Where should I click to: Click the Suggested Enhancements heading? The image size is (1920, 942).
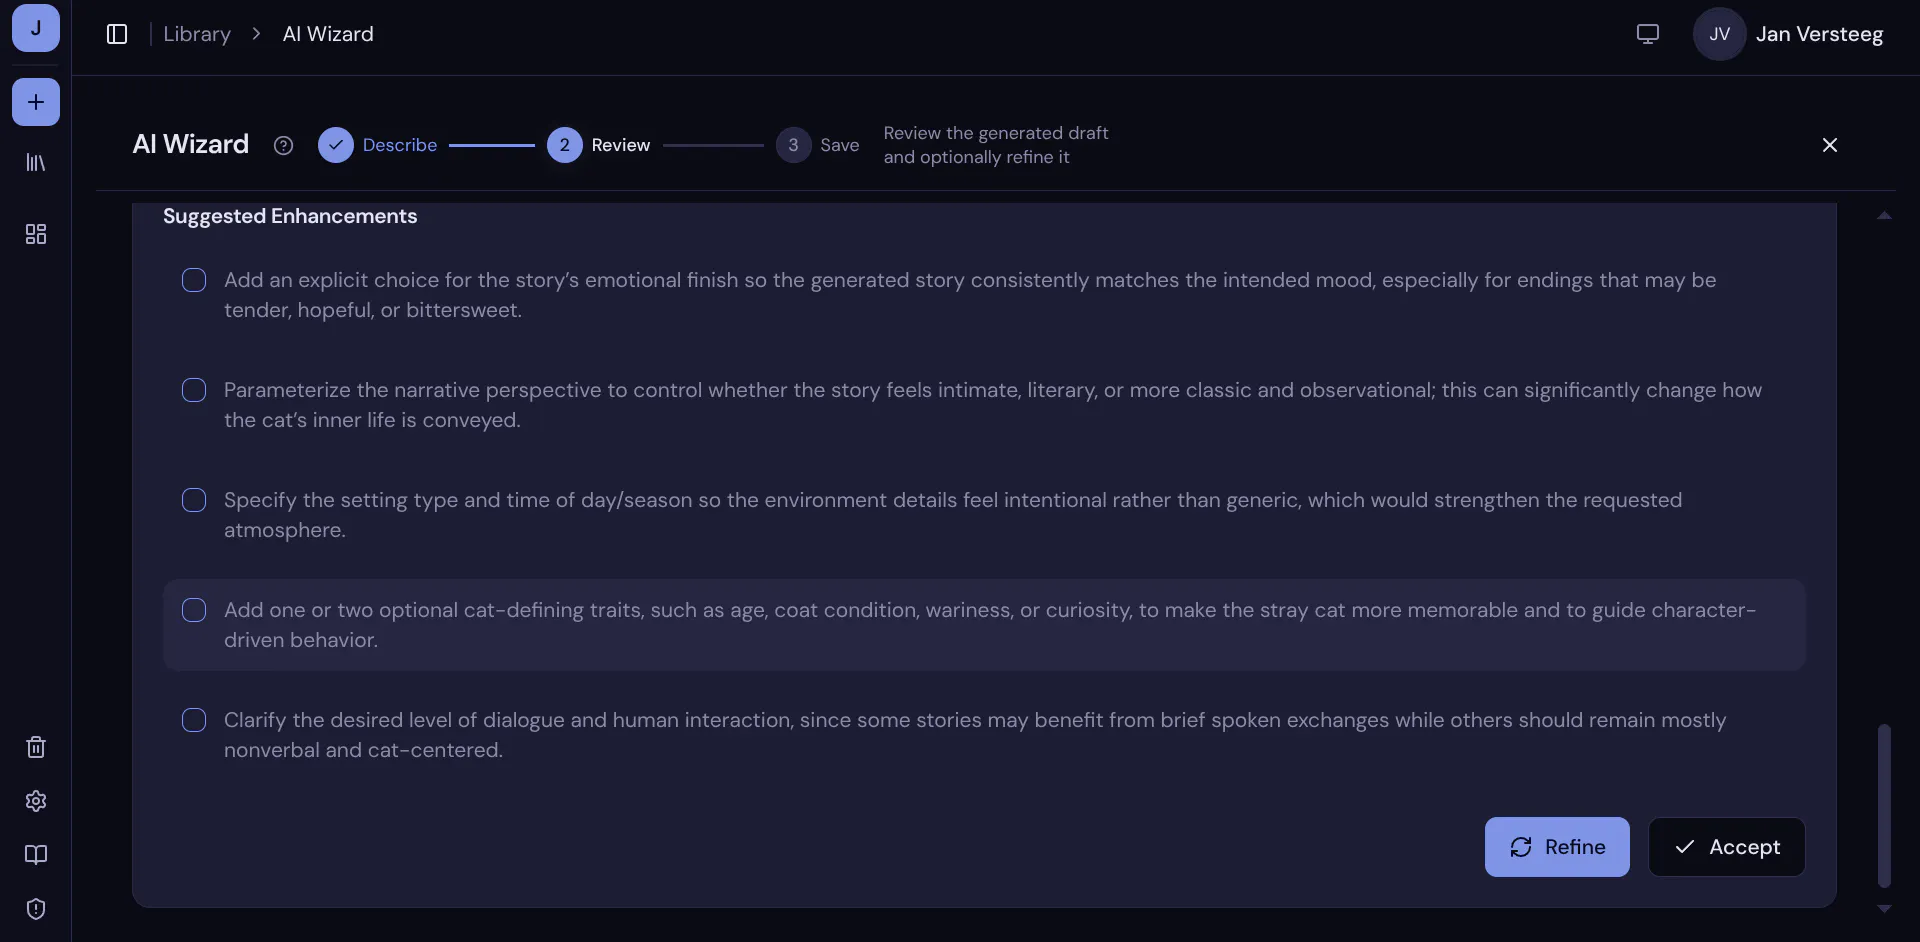tap(290, 216)
